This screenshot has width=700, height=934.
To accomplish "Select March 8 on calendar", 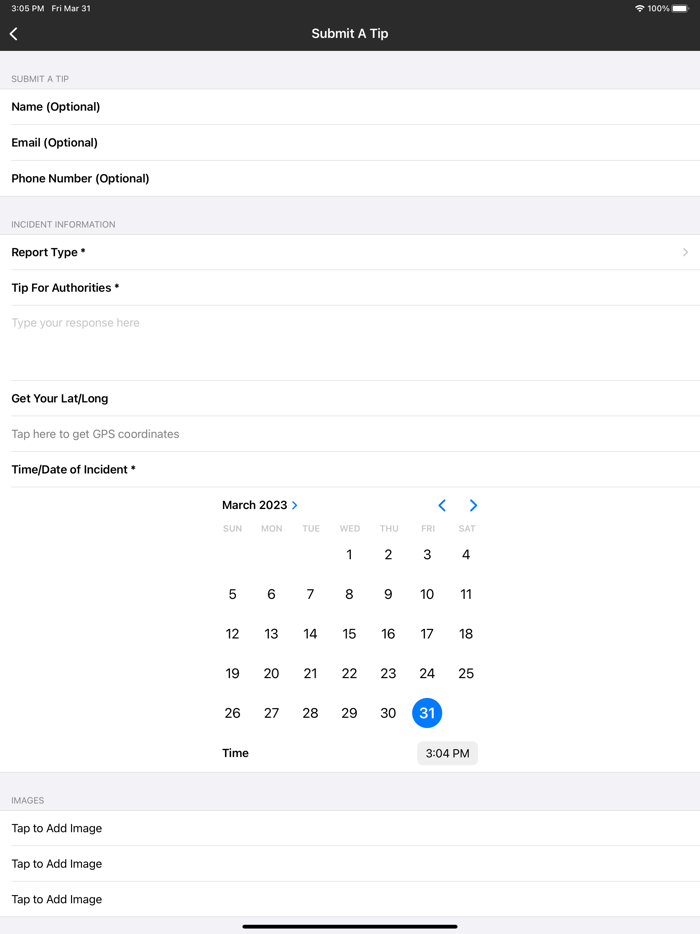I will [349, 594].
